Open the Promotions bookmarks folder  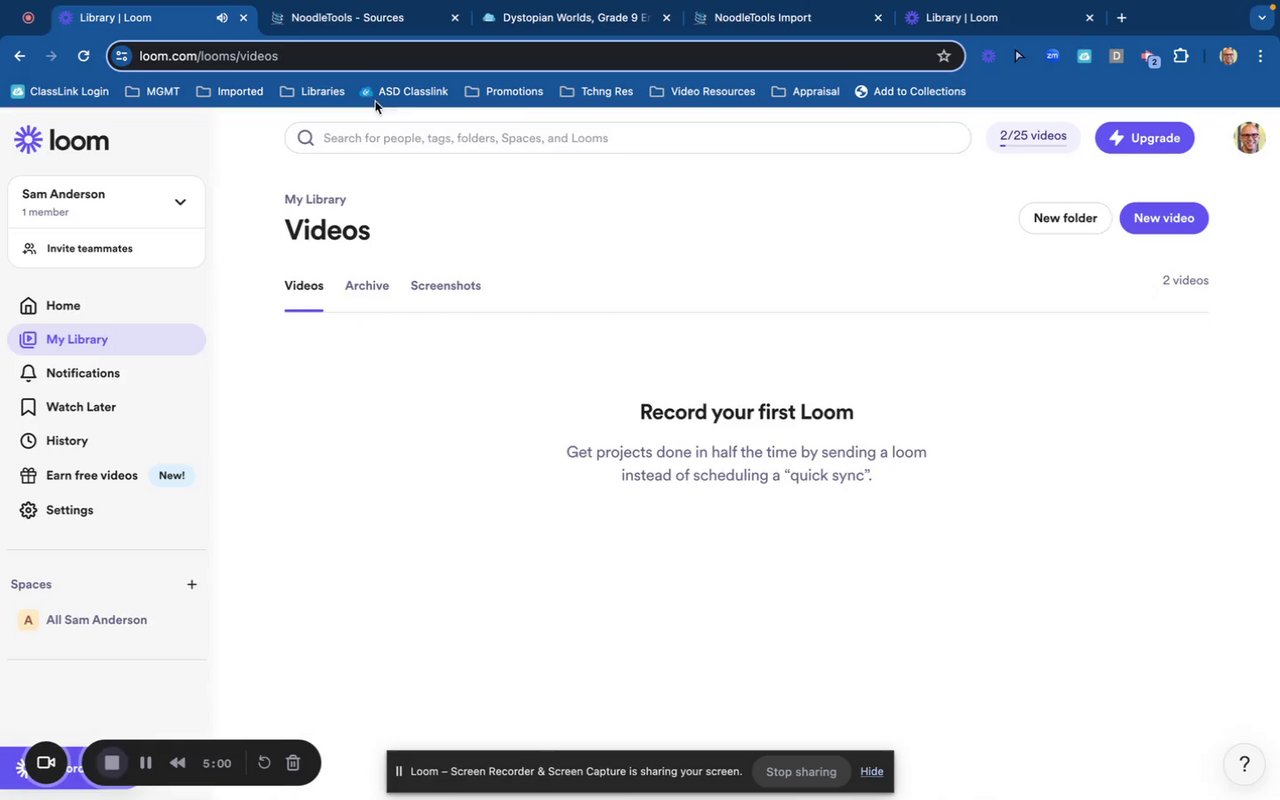click(x=504, y=91)
